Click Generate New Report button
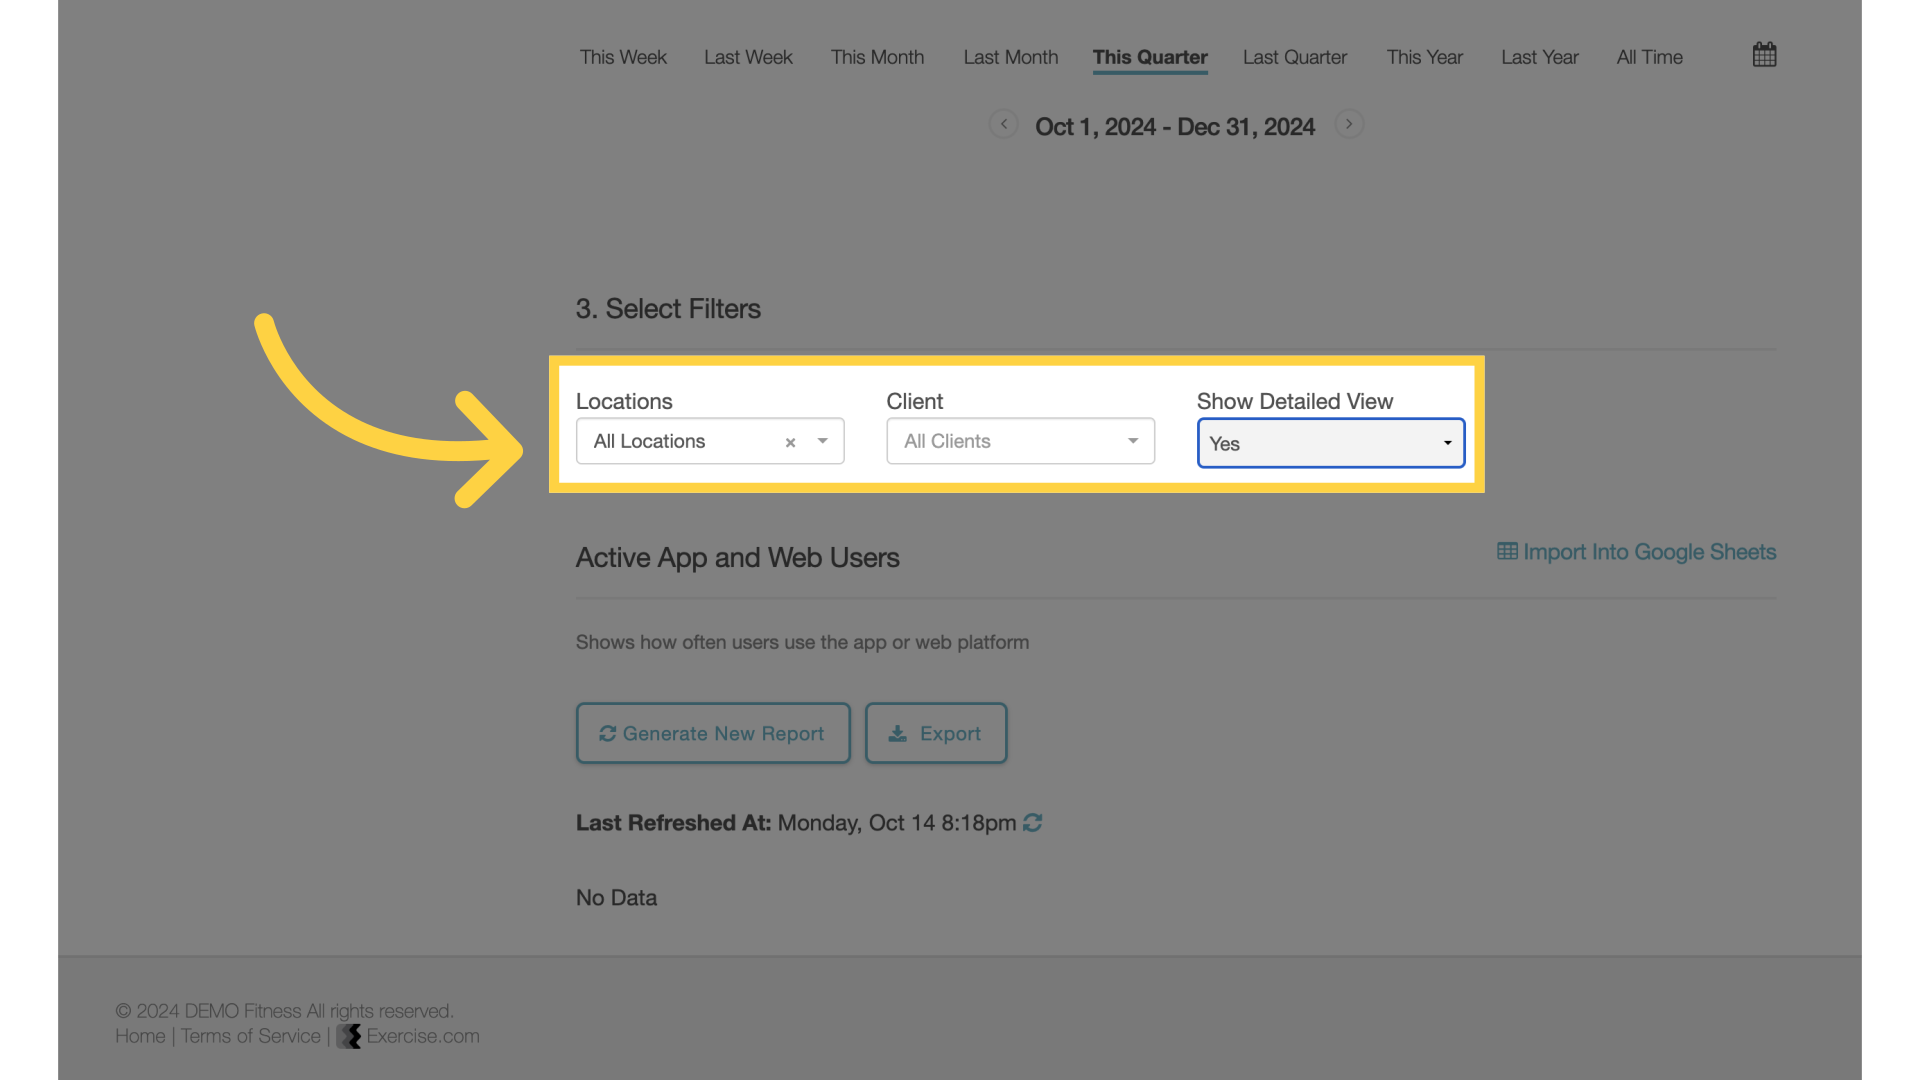The height and width of the screenshot is (1080, 1920). pyautogui.click(x=712, y=732)
